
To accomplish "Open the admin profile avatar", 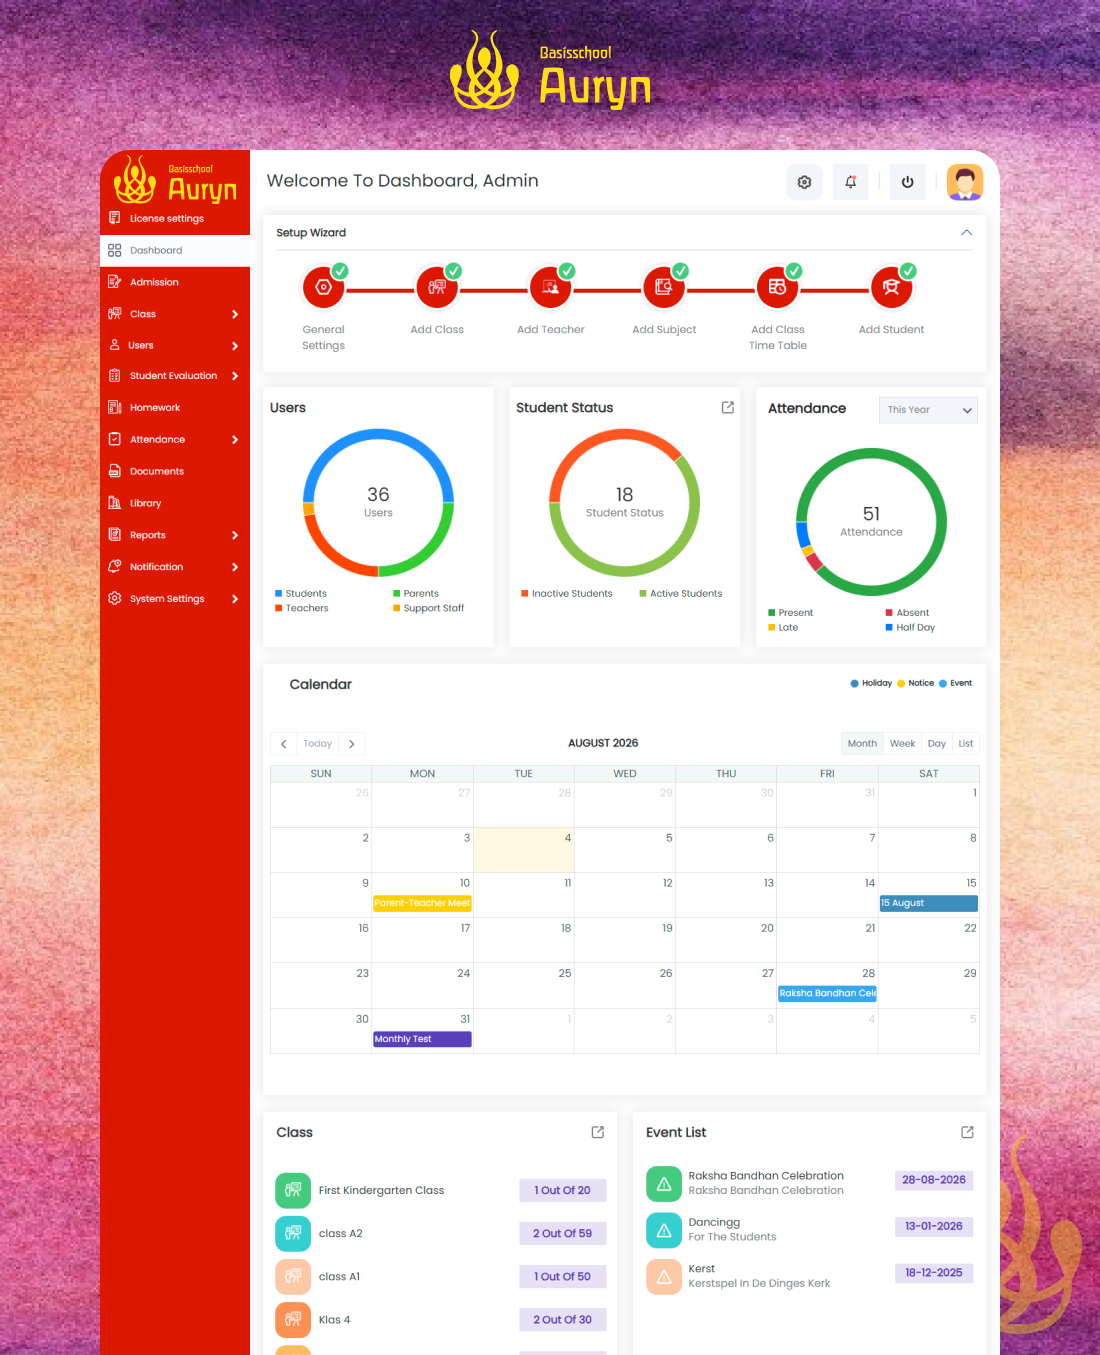I will point(965,182).
